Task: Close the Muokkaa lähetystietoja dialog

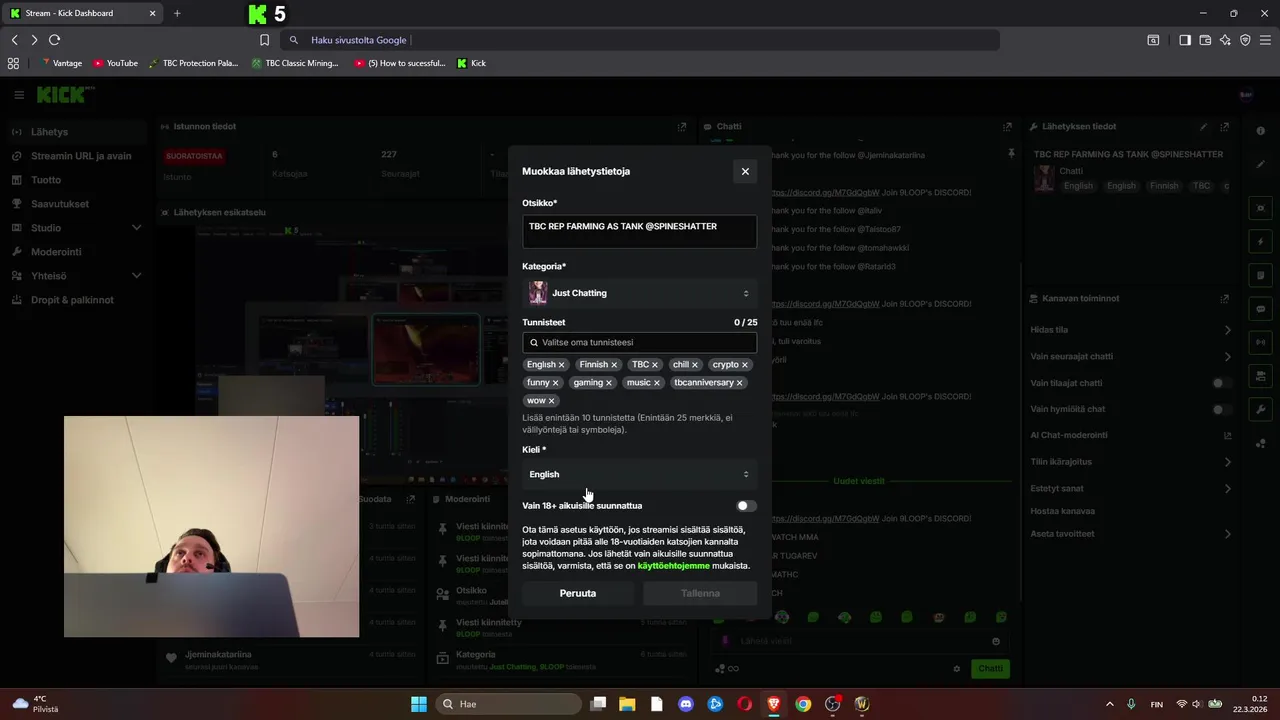Action: (x=745, y=171)
